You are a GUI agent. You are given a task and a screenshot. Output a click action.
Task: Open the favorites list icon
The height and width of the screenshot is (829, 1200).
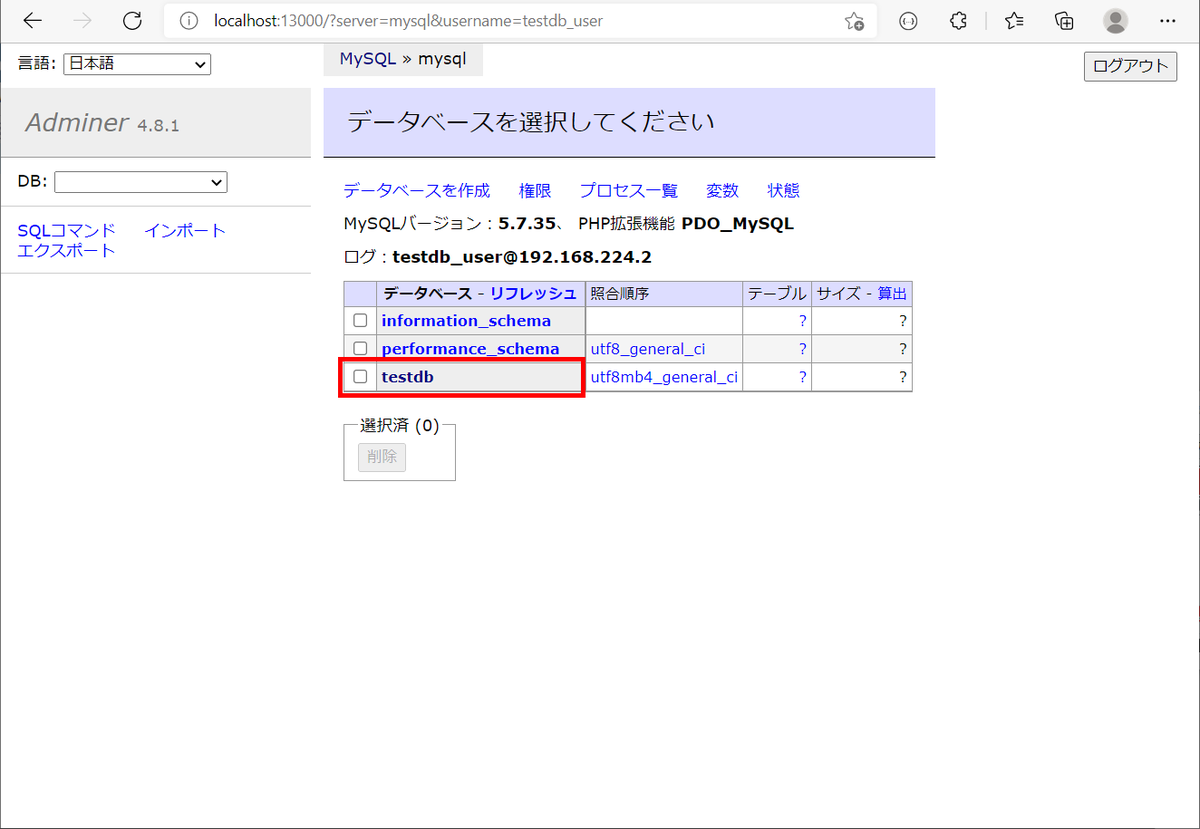[1014, 20]
